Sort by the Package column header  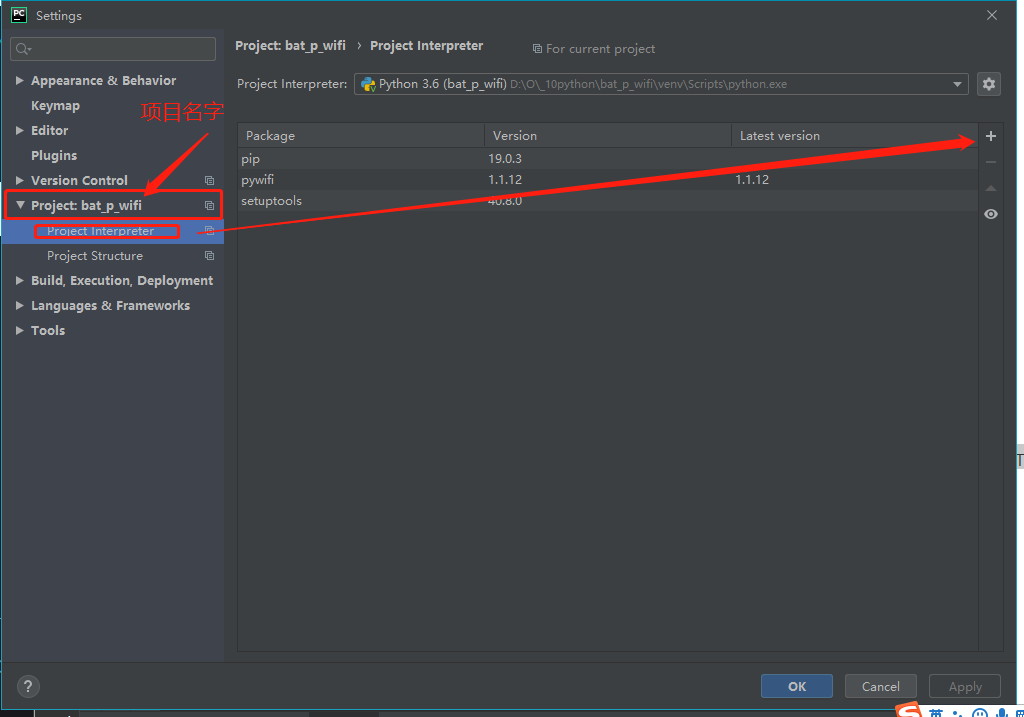pyautogui.click(x=361, y=136)
